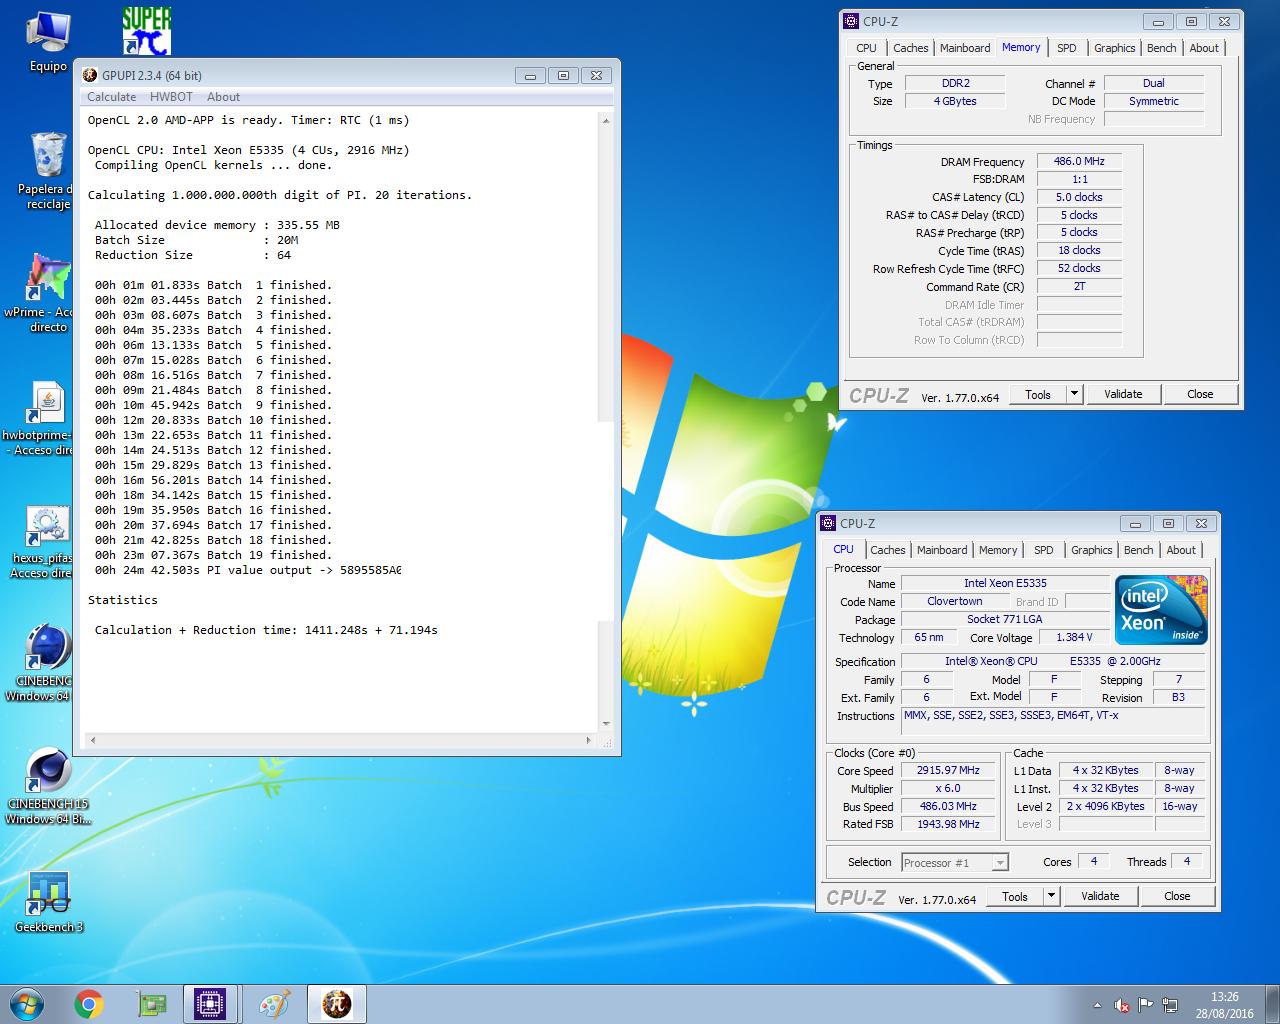The width and height of the screenshot is (1280, 1024).
Task: Show hidden system tray icons
Action: [x=1099, y=1005]
